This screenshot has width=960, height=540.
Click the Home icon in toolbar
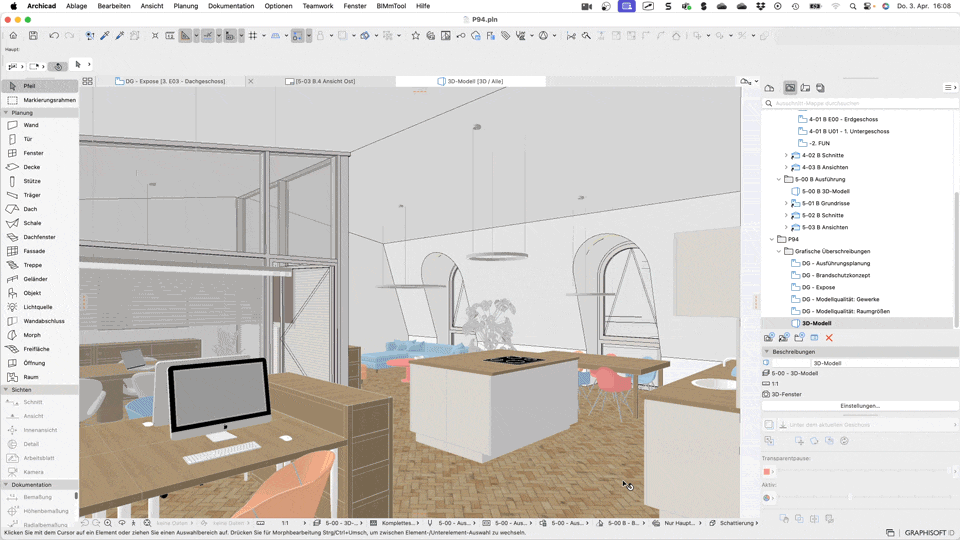click(13, 36)
